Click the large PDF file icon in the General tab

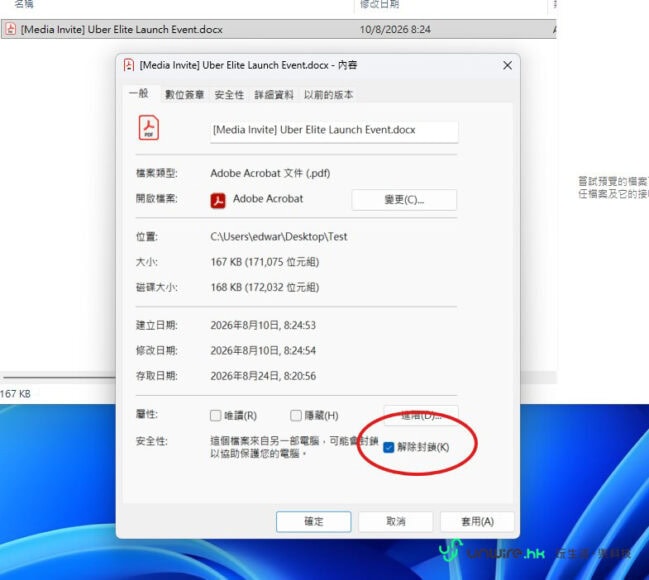(149, 128)
